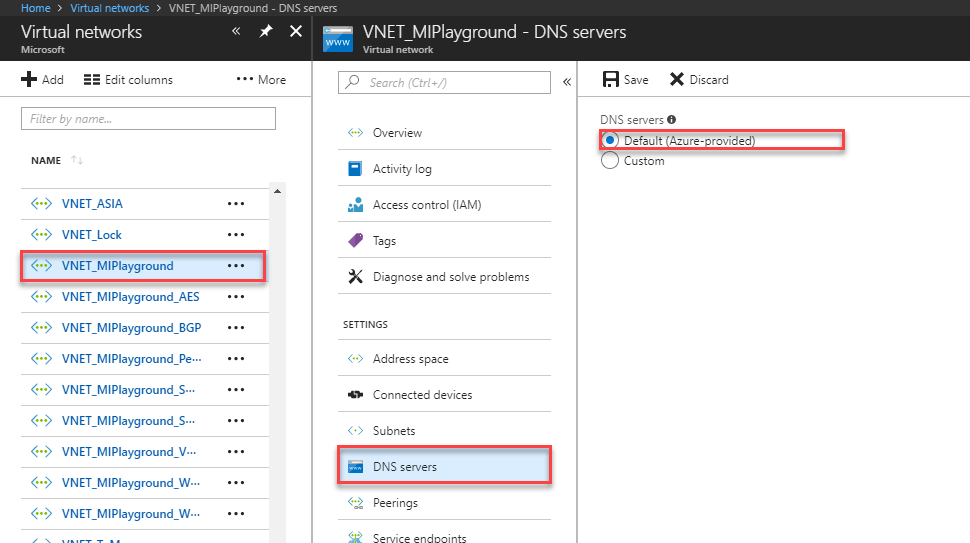The image size is (970, 543).
Task: Open the VNET_ASIA network
Action: tap(92, 203)
